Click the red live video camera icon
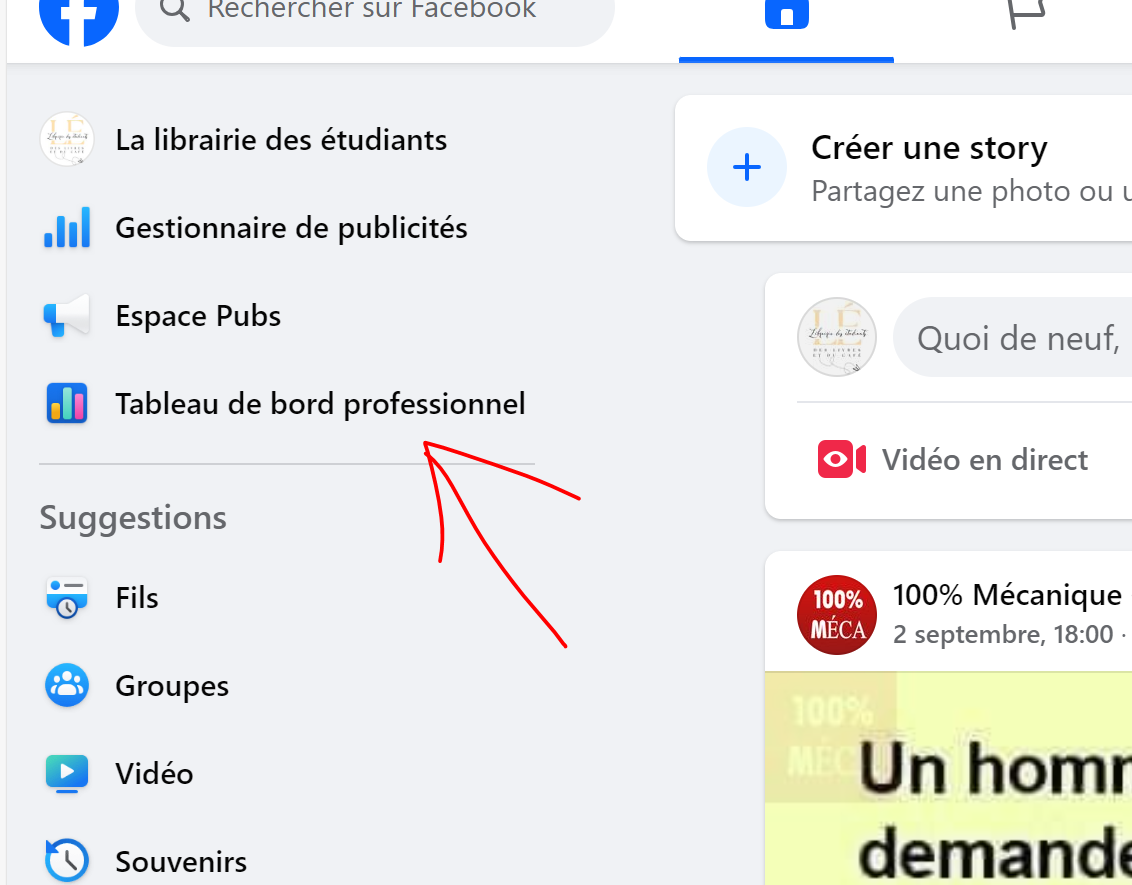This screenshot has height=885, width=1132. click(842, 459)
